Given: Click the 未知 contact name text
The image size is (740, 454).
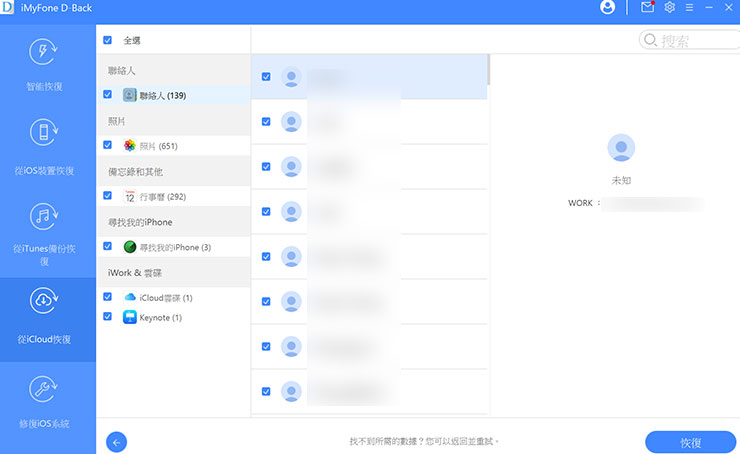Looking at the screenshot, I should (621, 180).
